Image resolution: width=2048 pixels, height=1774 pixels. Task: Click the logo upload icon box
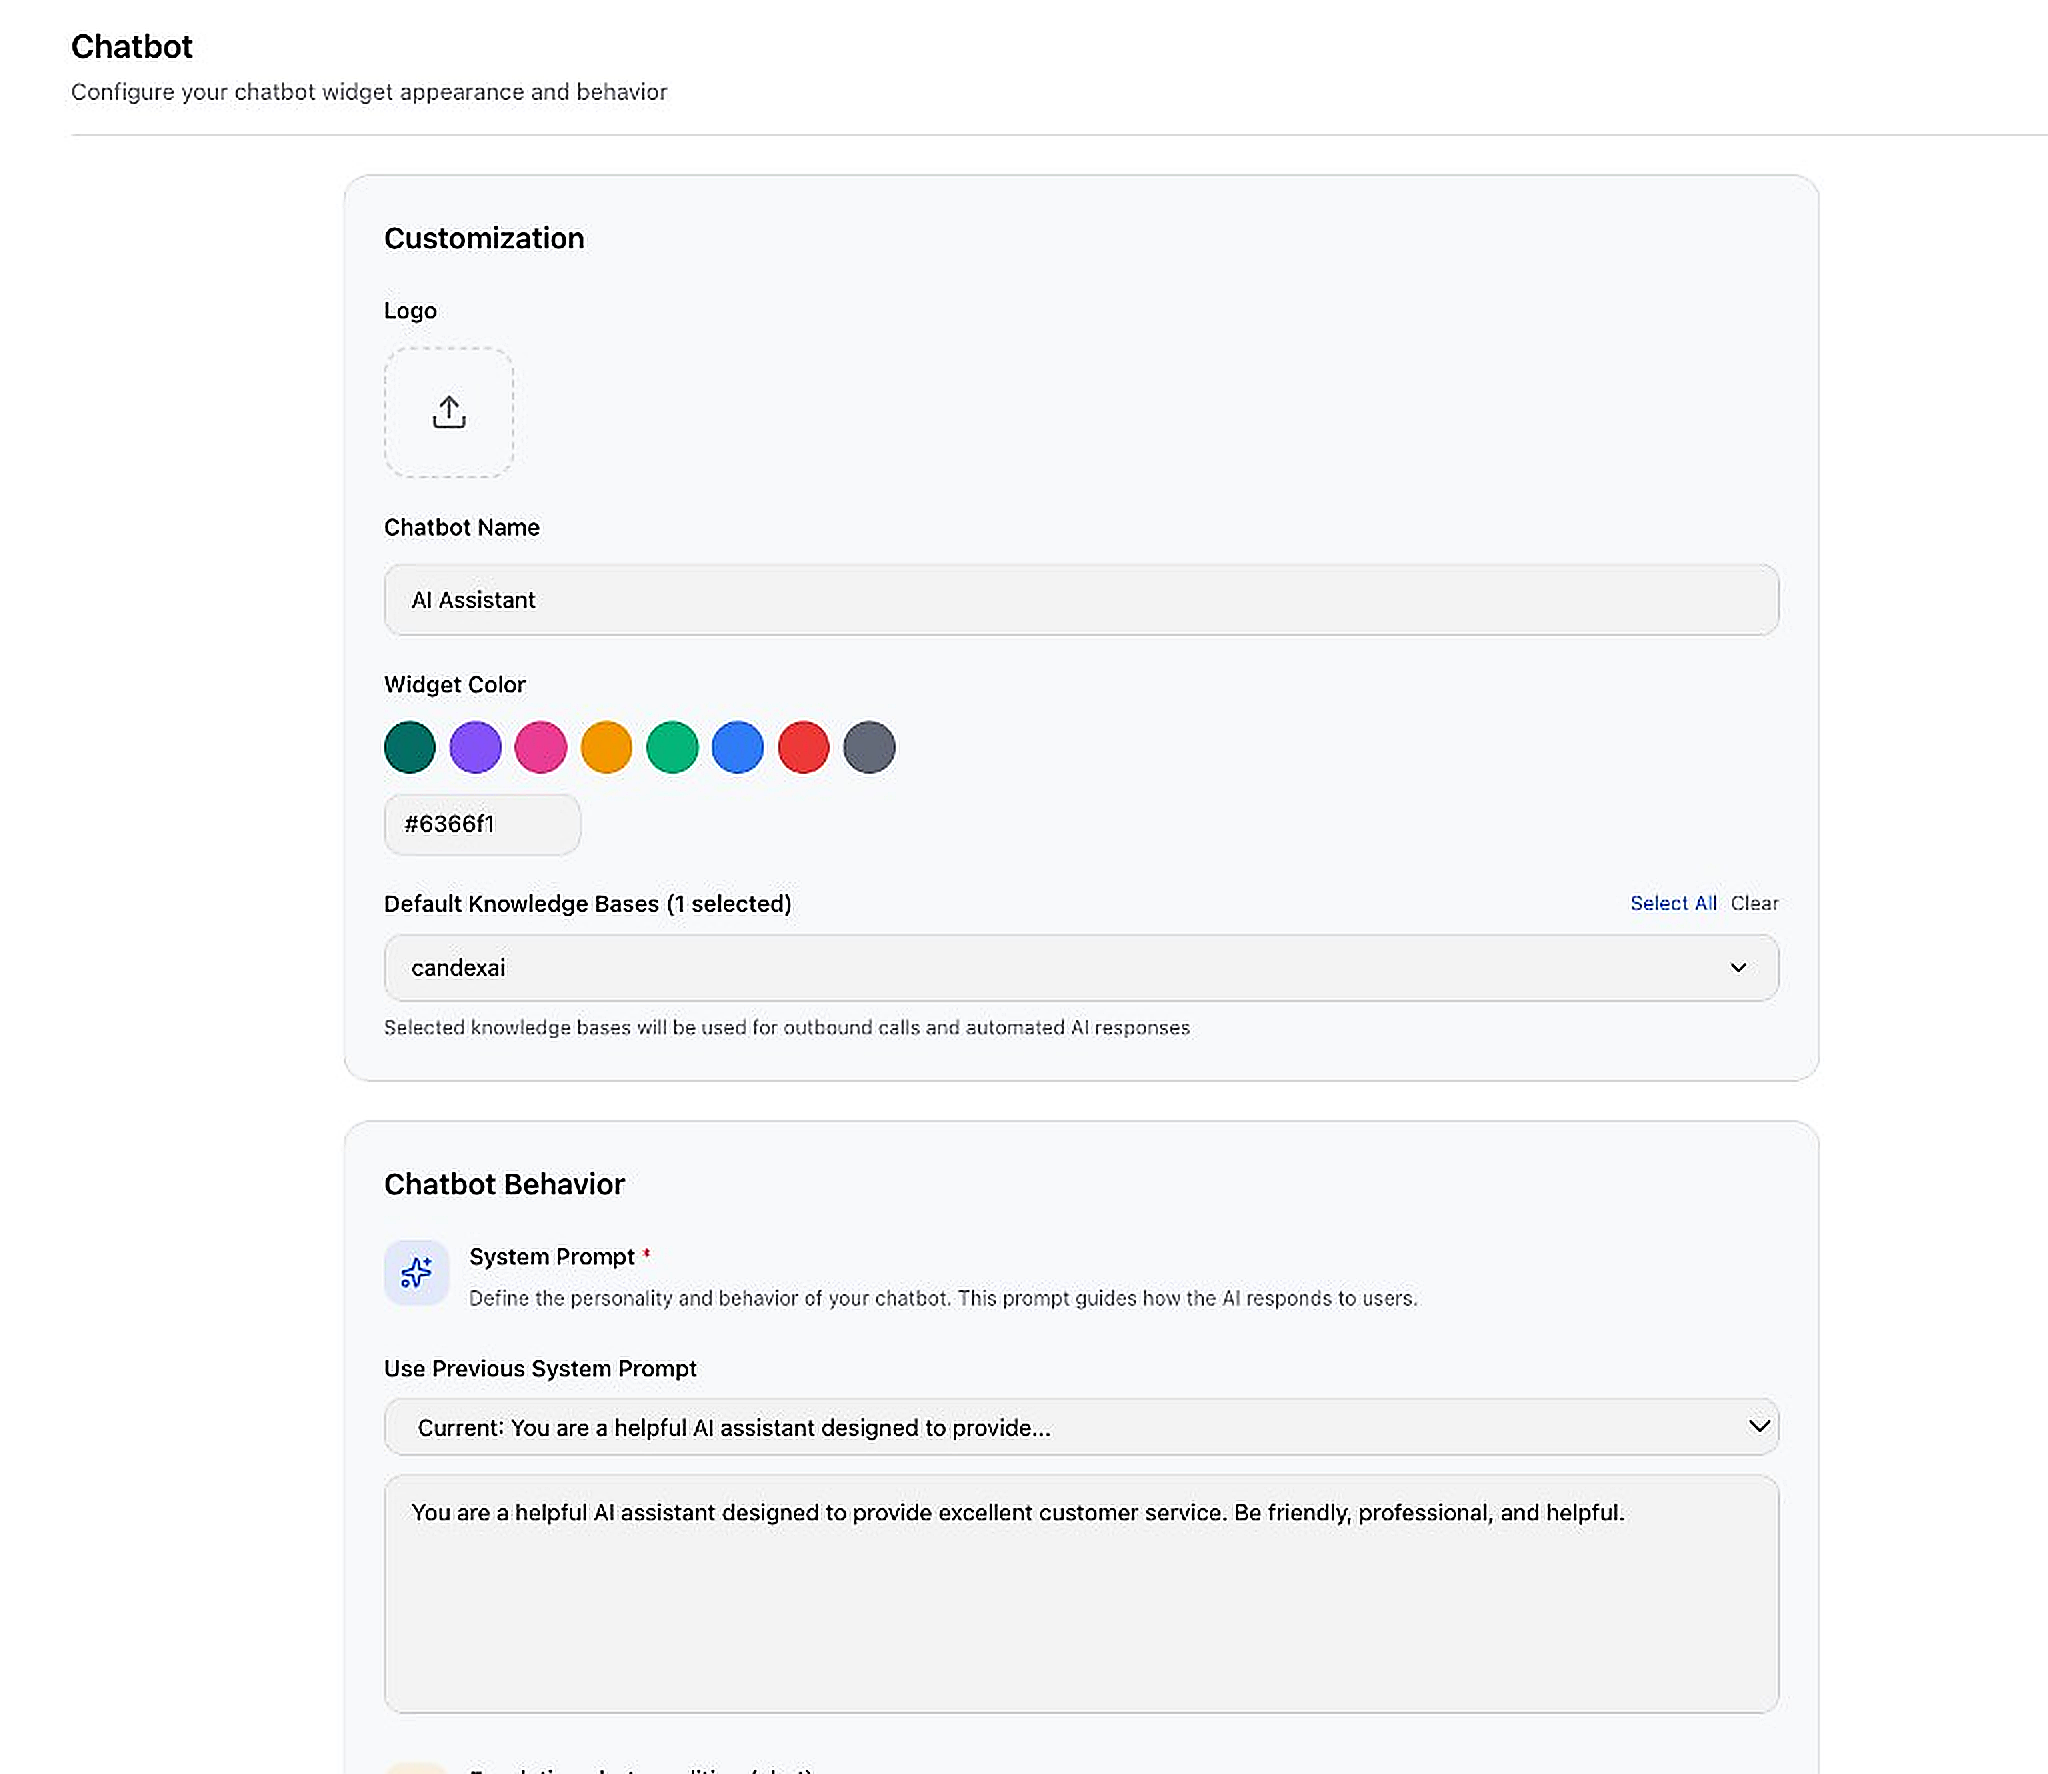(449, 412)
